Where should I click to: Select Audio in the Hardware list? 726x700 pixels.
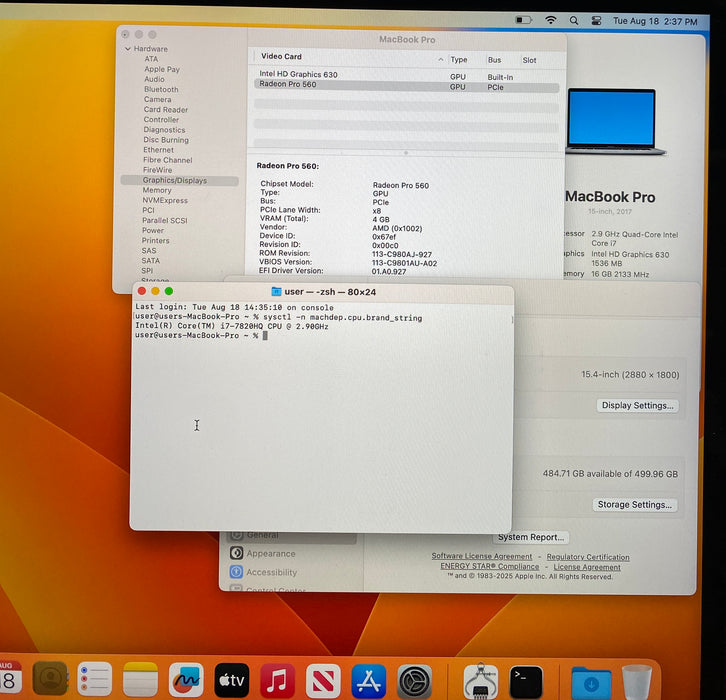[x=154, y=79]
